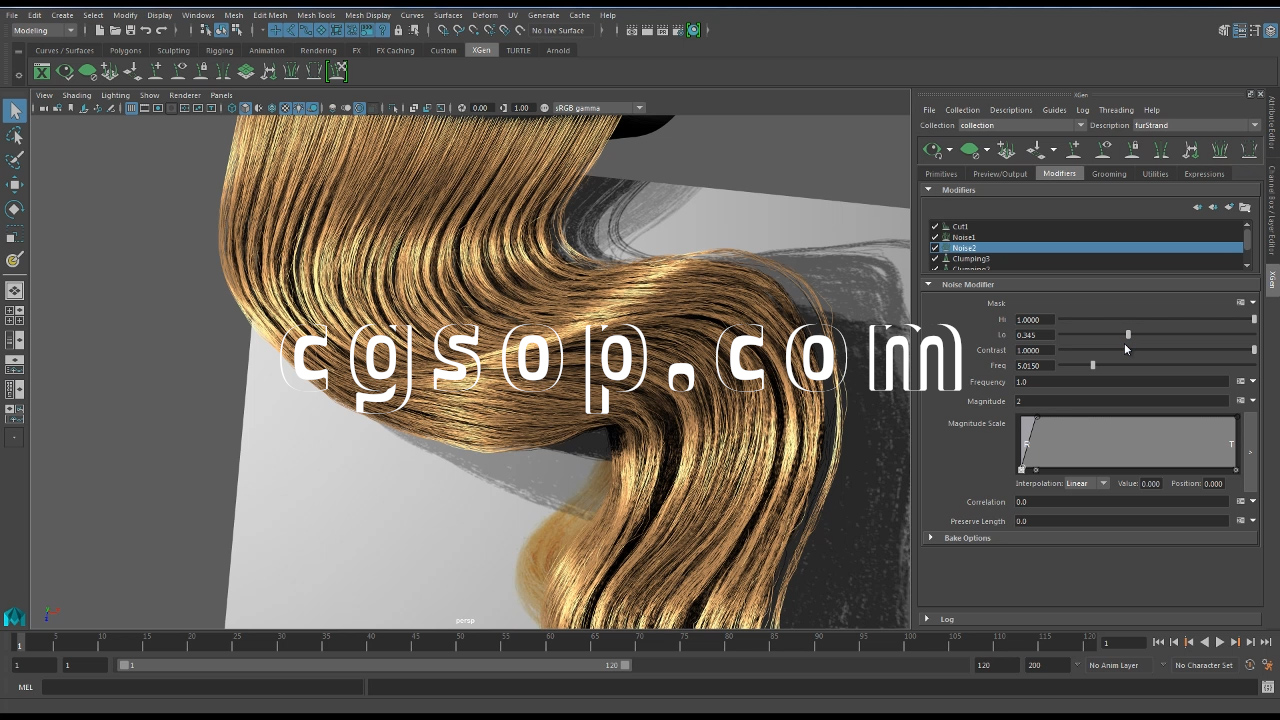This screenshot has width=1280, height=720.
Task: Open the XGen window icon on the shelf
Action: point(42,71)
